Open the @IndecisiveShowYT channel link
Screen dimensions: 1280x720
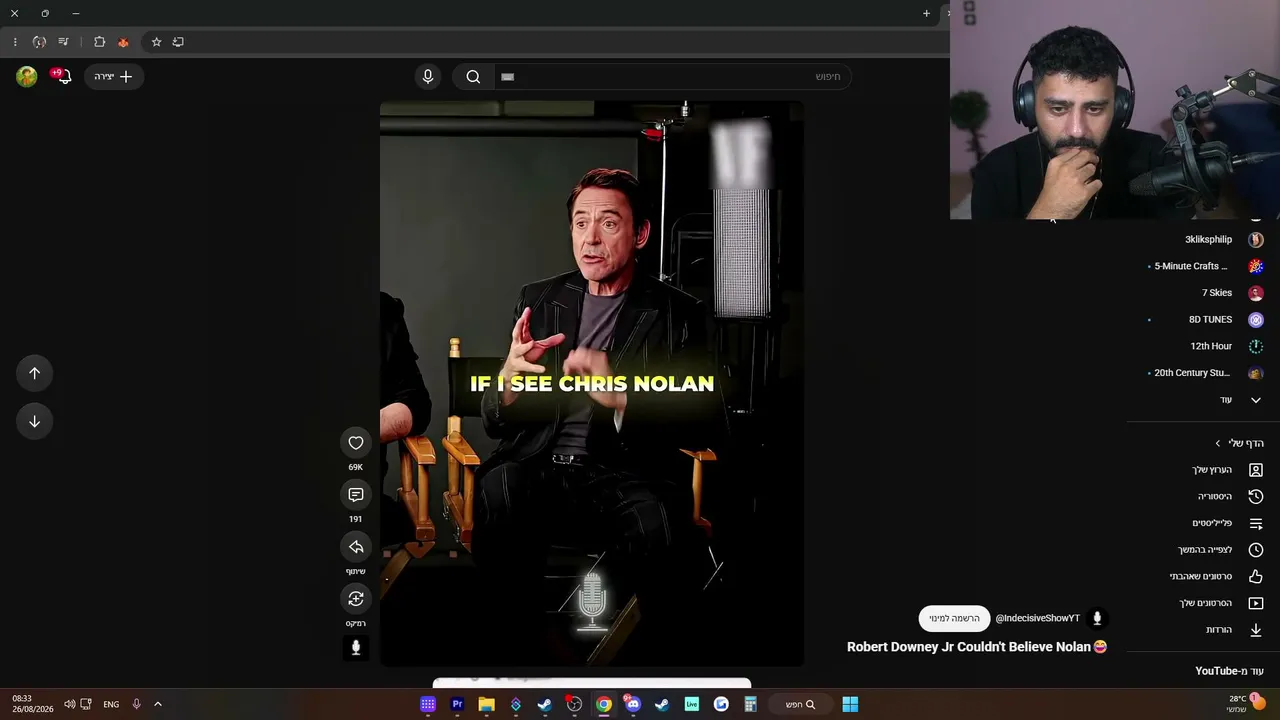[1037, 618]
